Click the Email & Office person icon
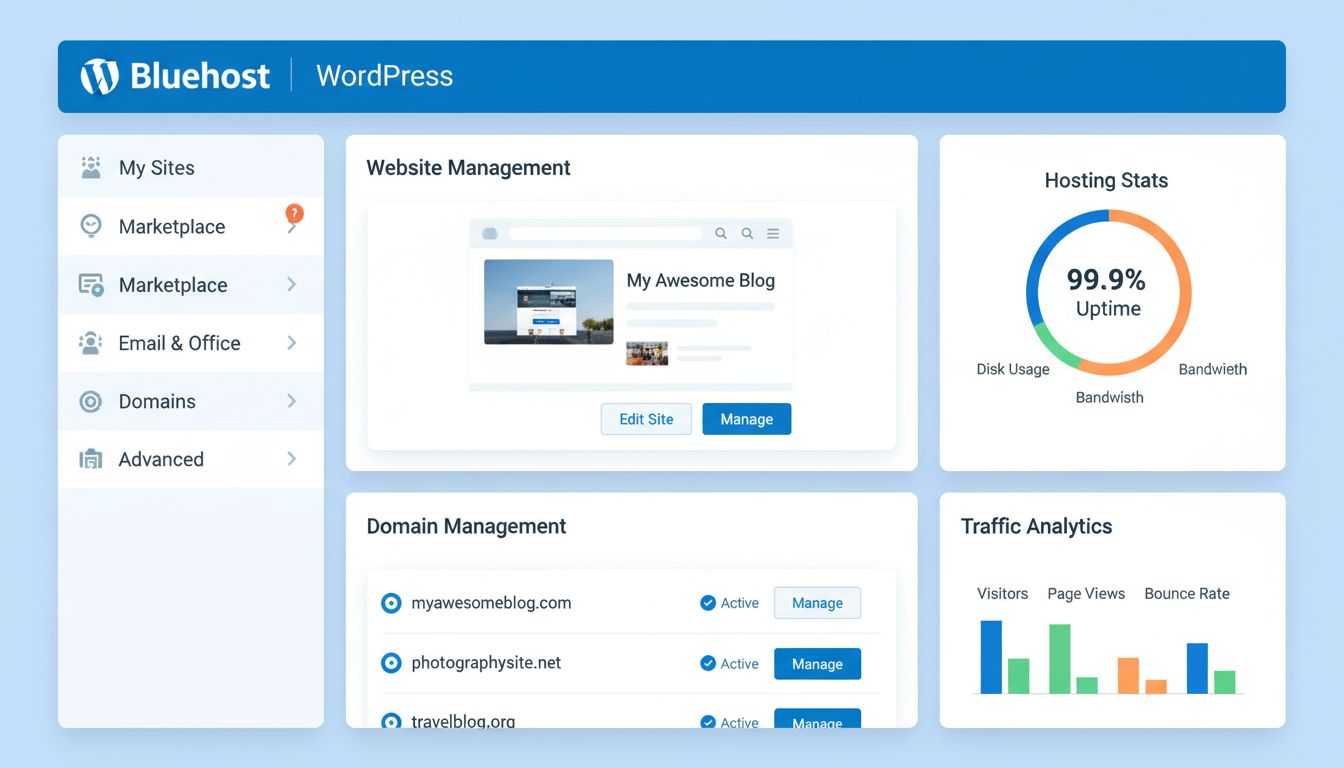1344x768 pixels. click(x=91, y=343)
